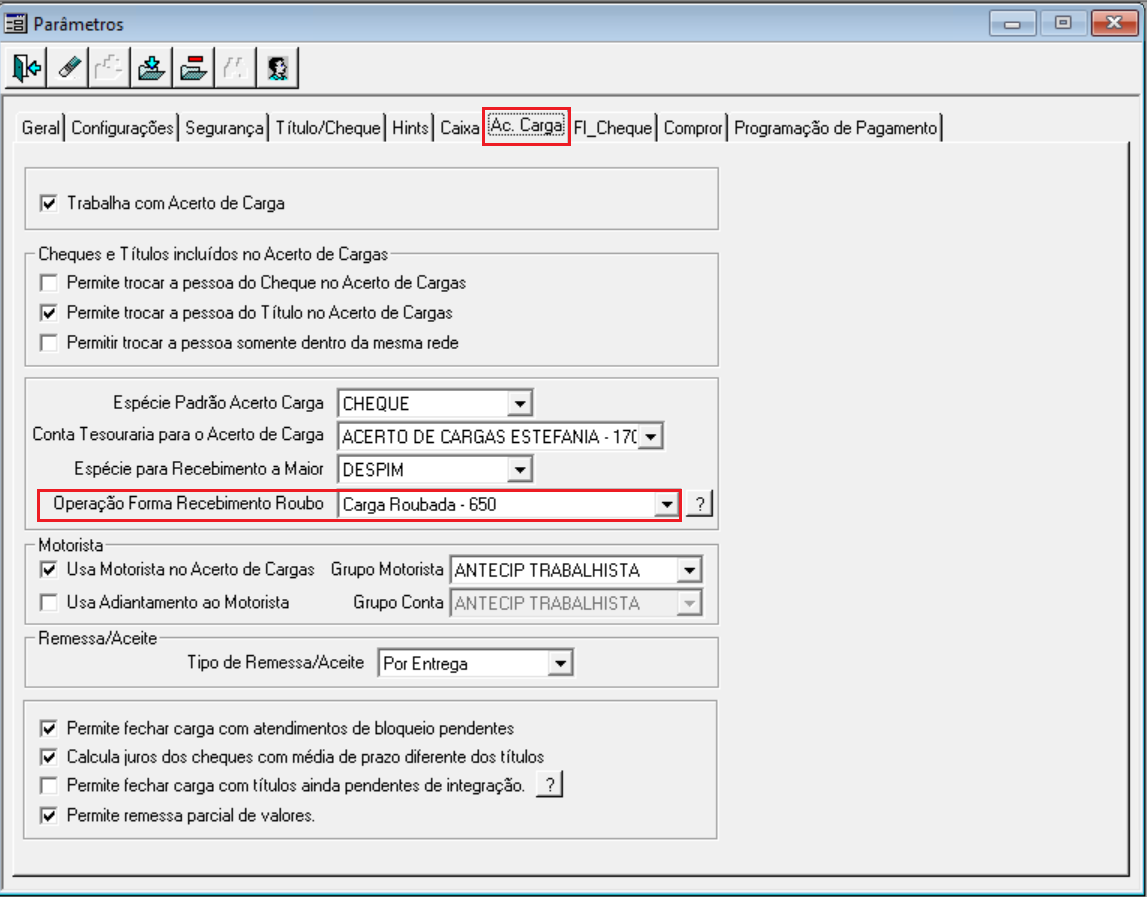This screenshot has height=897, width=1147.
Task: Toggle fechar carga com atendimentos de bloqueio pendentes
Action: coord(49,728)
